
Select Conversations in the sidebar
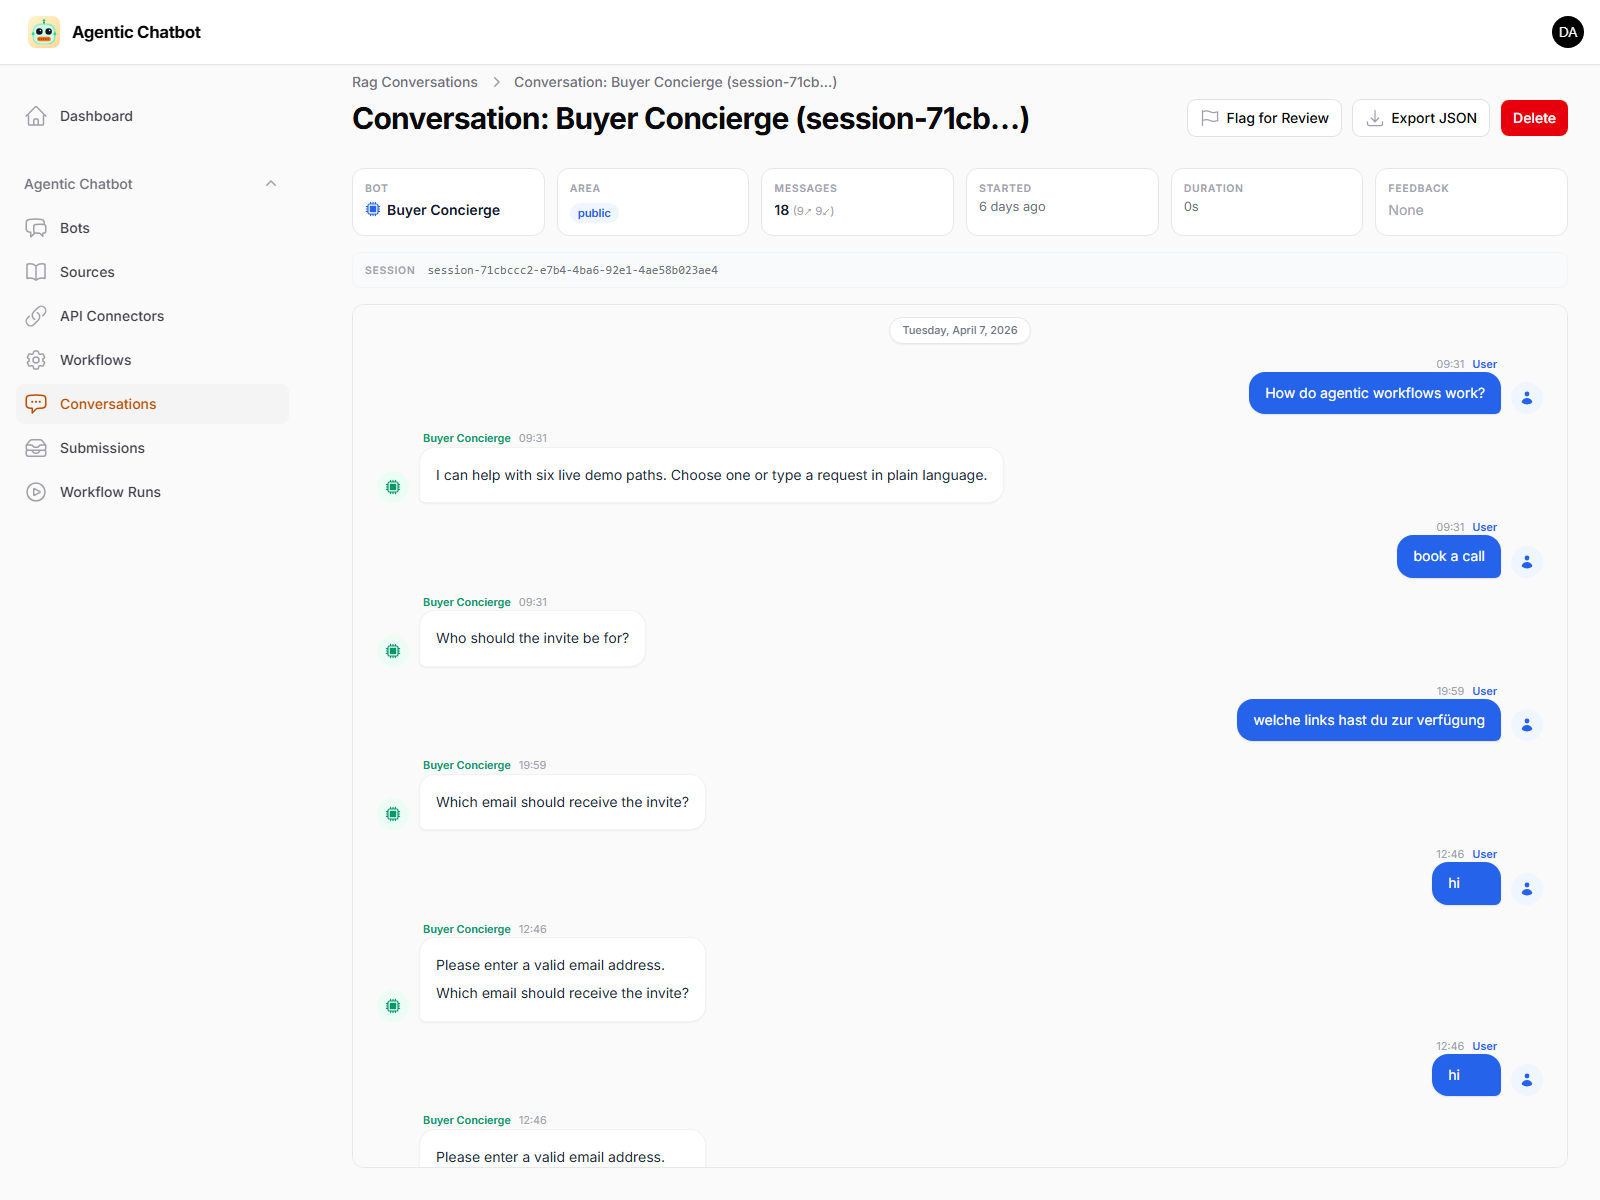tap(152, 404)
